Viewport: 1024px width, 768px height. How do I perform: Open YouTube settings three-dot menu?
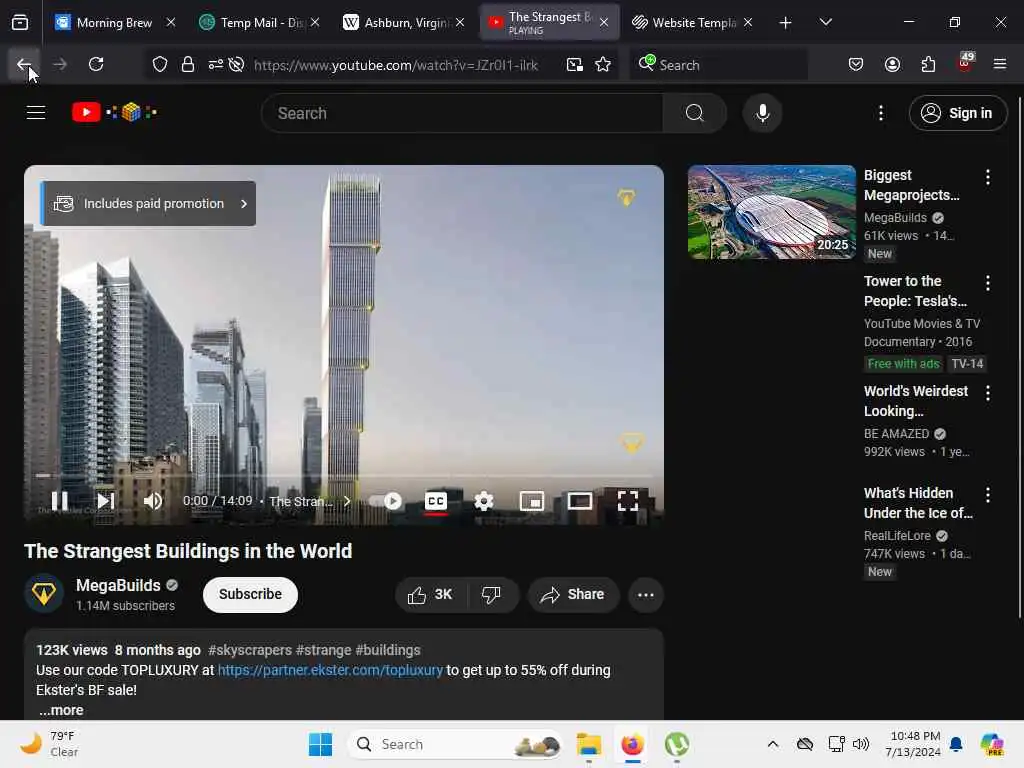tap(881, 113)
